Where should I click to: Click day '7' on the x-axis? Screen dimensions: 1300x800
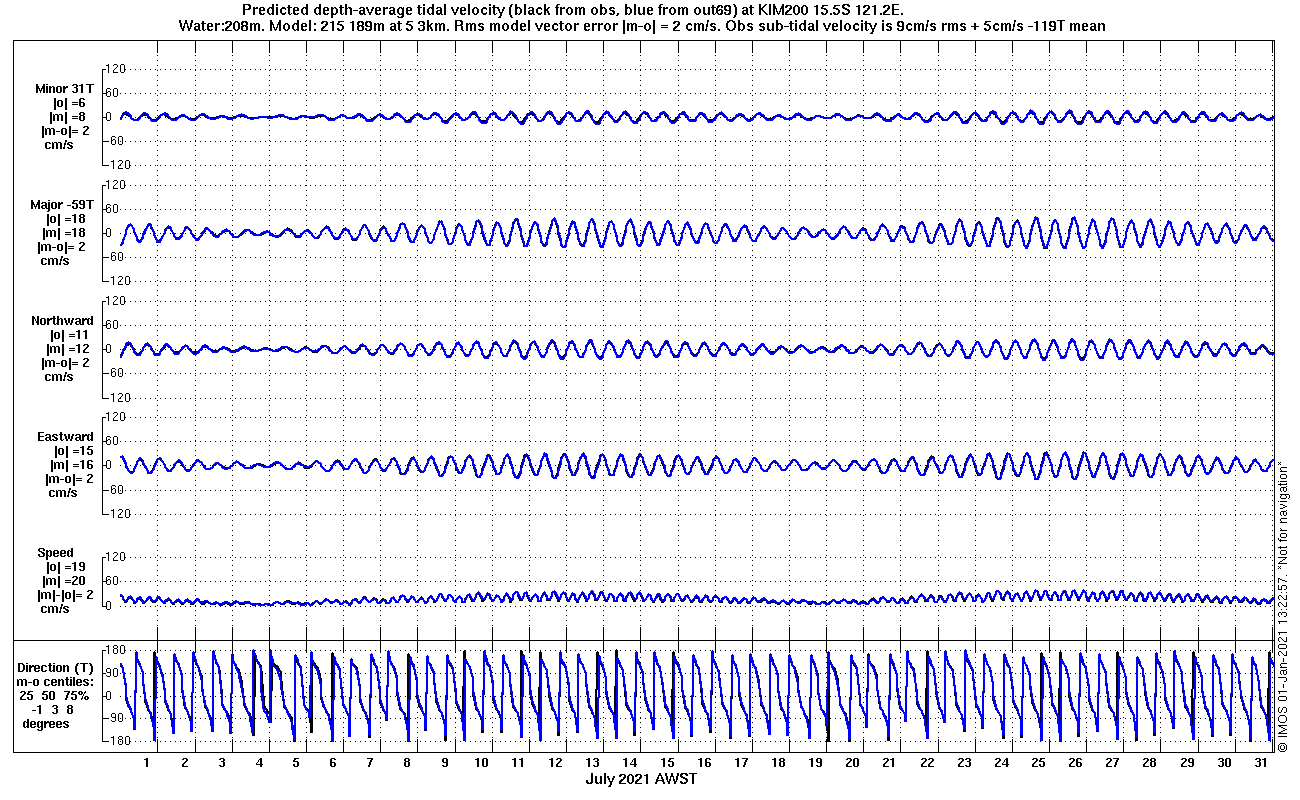369,763
